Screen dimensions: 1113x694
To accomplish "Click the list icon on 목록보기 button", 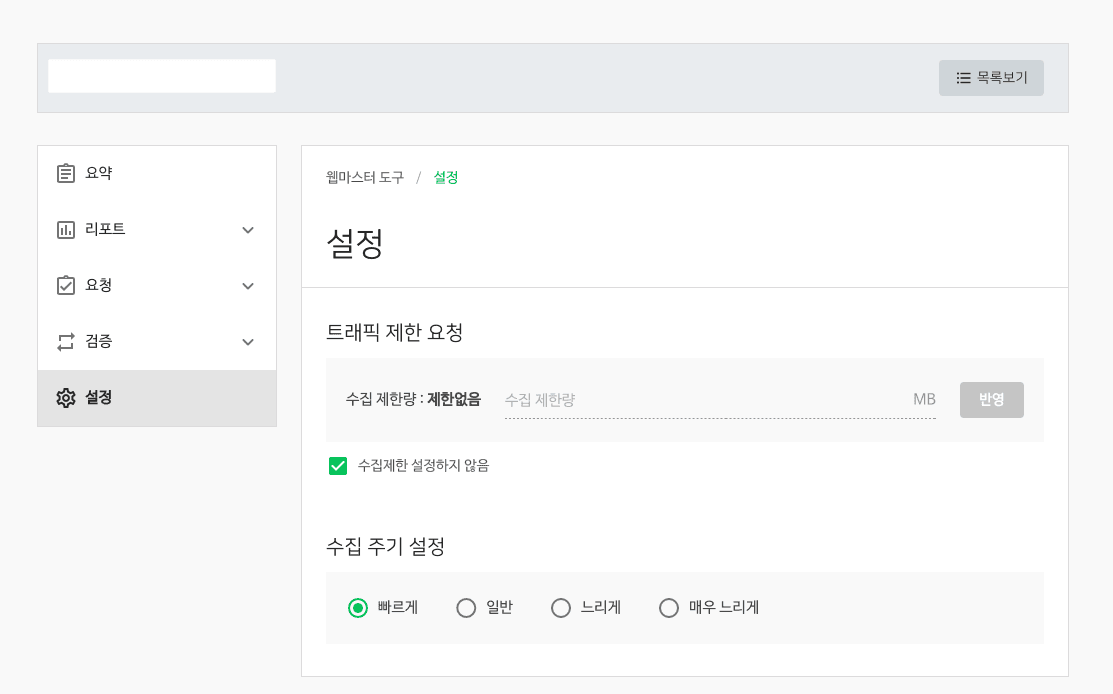I will pos(963,77).
